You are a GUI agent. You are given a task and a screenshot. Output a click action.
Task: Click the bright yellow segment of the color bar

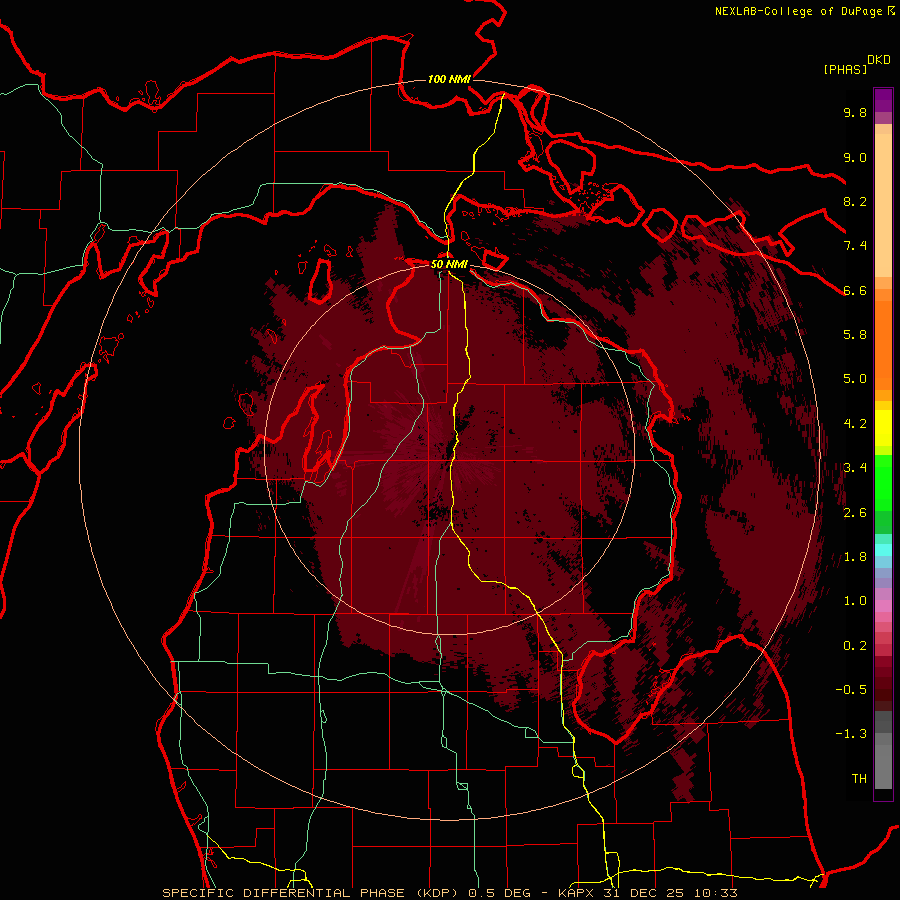(883, 428)
